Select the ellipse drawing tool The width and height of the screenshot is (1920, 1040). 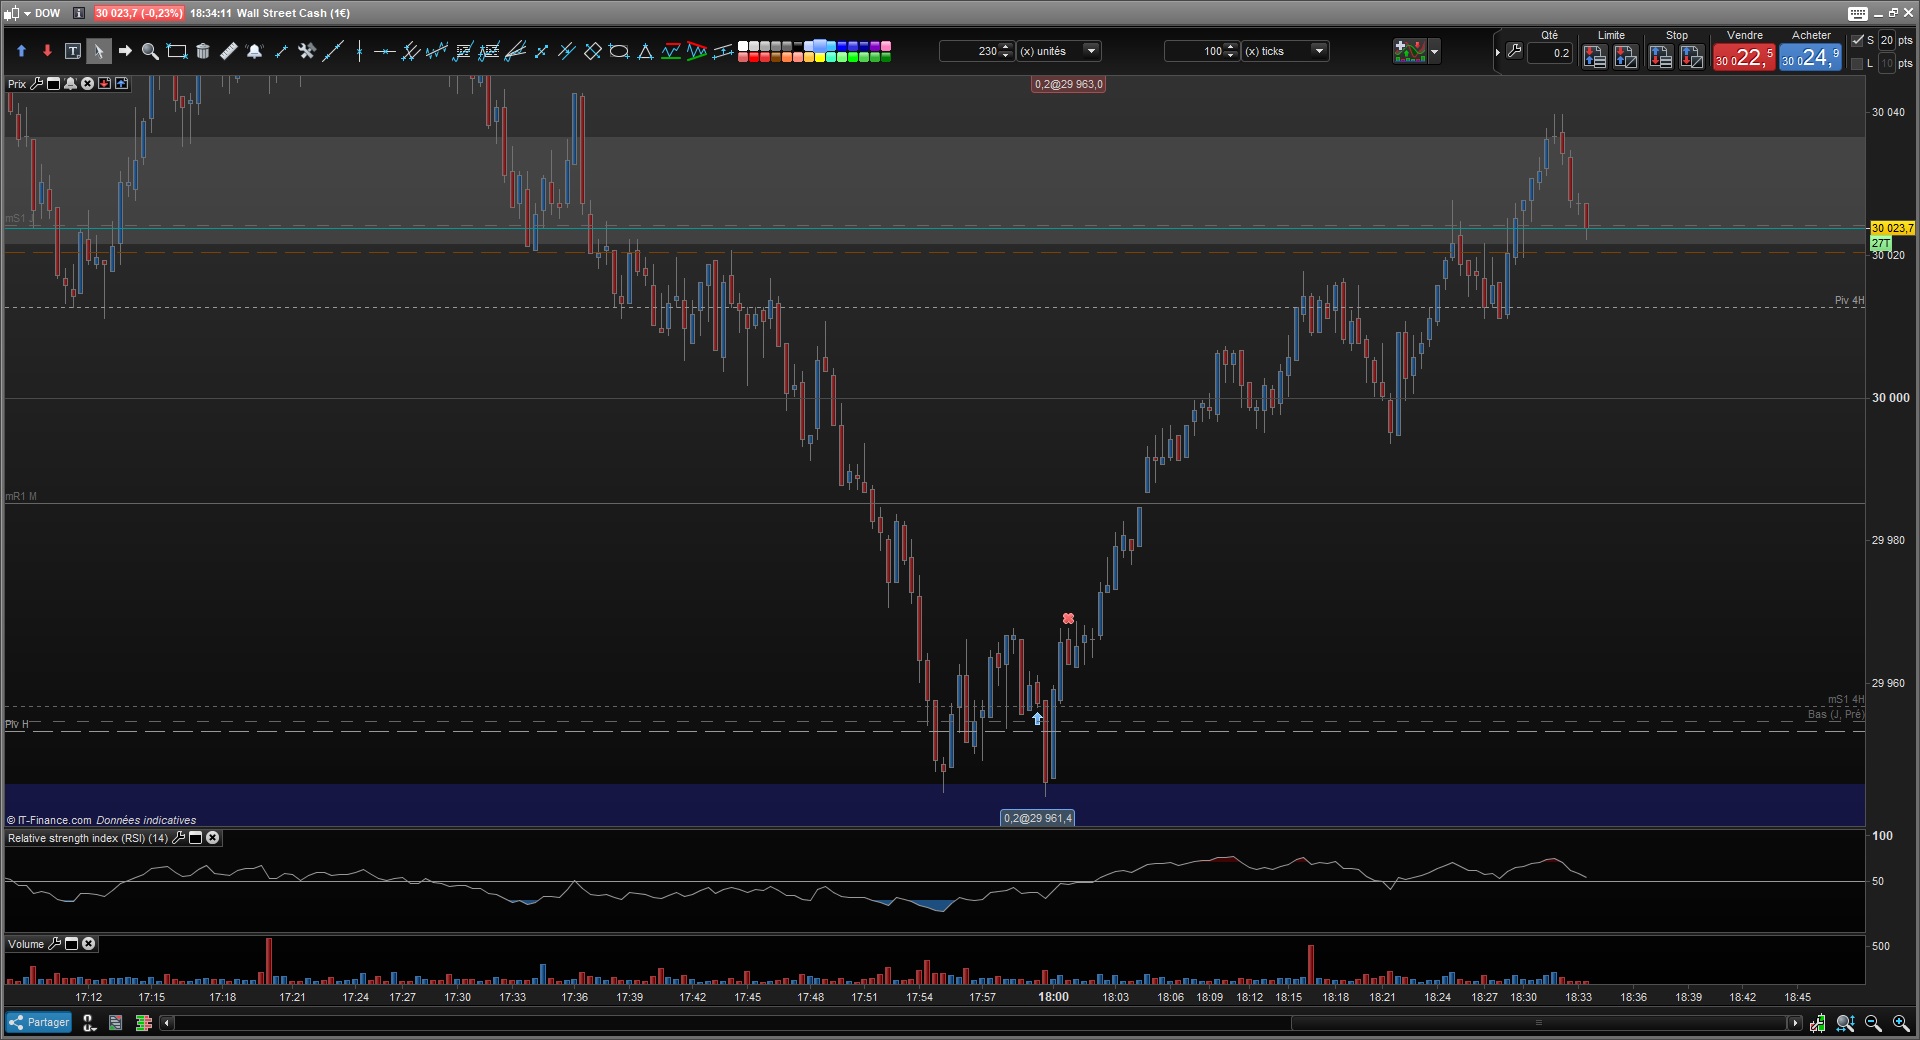point(619,51)
